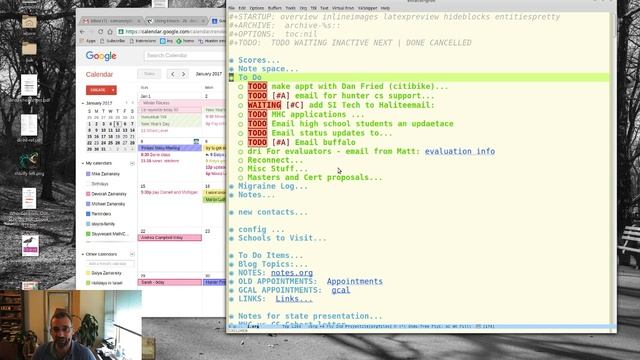The height and width of the screenshot is (360, 640).
Task: Toggle the Mike Zamansky calendar checkbox
Action: pos(88,174)
